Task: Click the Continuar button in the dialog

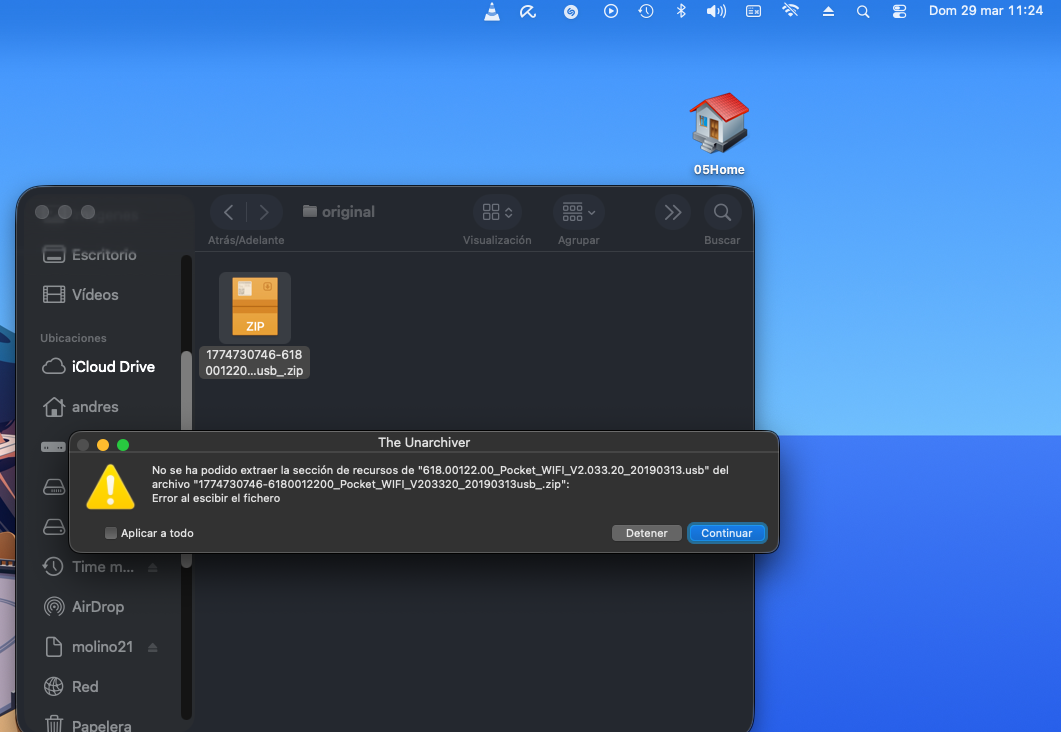Action: tap(726, 533)
